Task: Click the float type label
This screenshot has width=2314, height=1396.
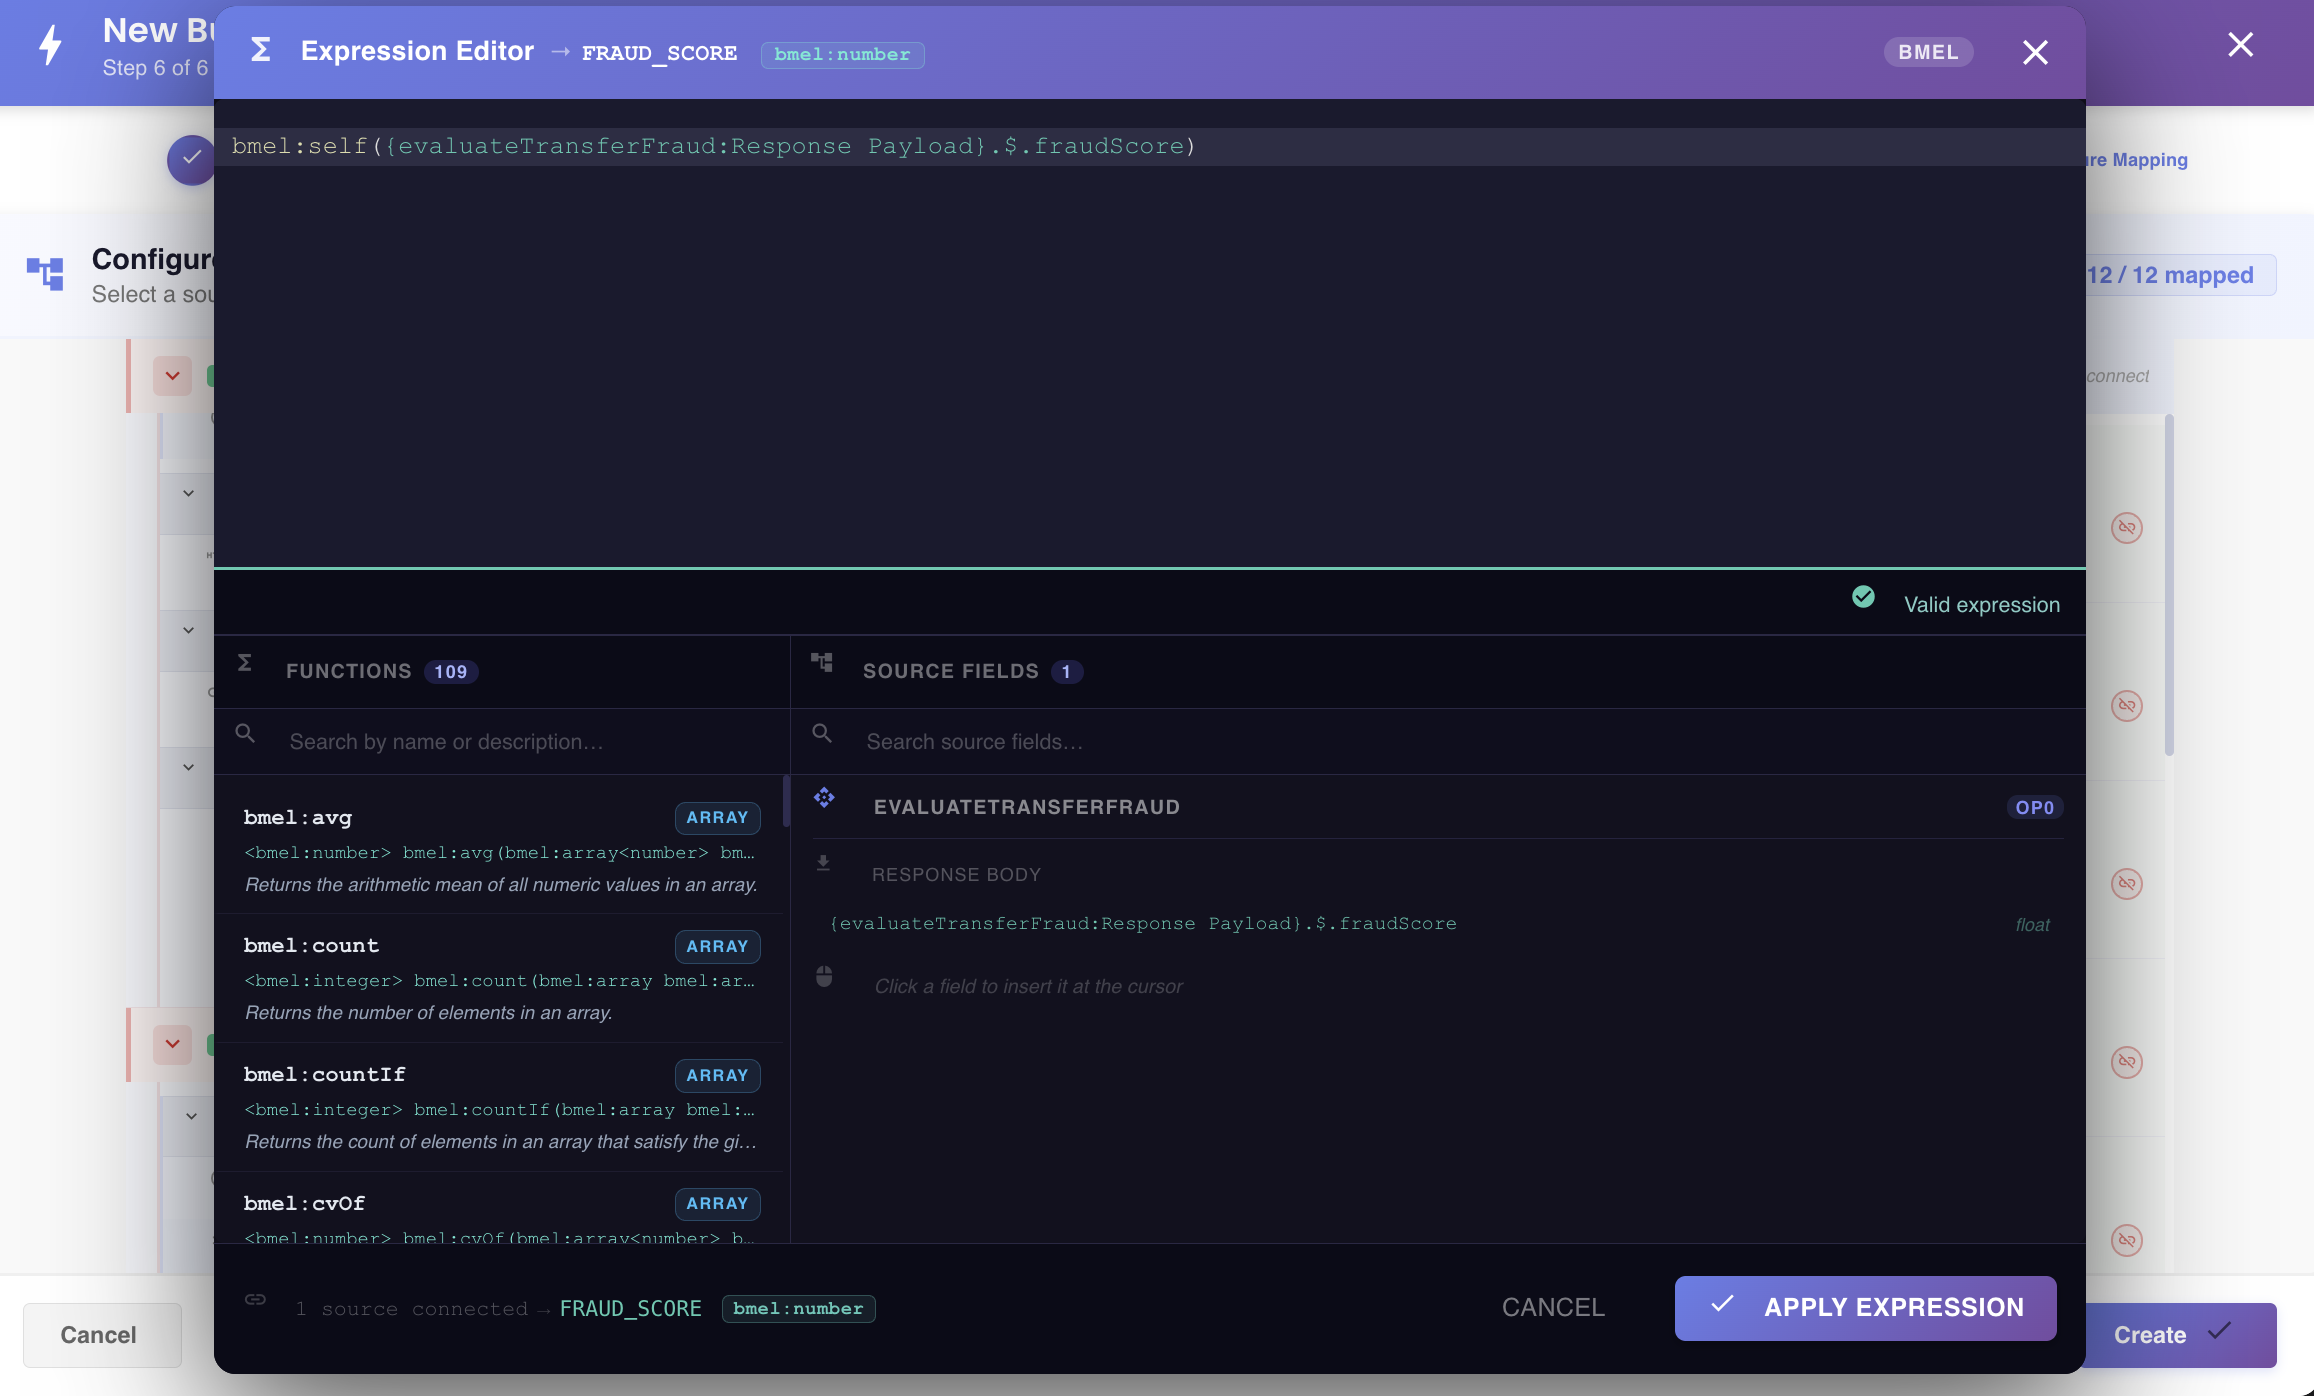Action: [x=2032, y=925]
